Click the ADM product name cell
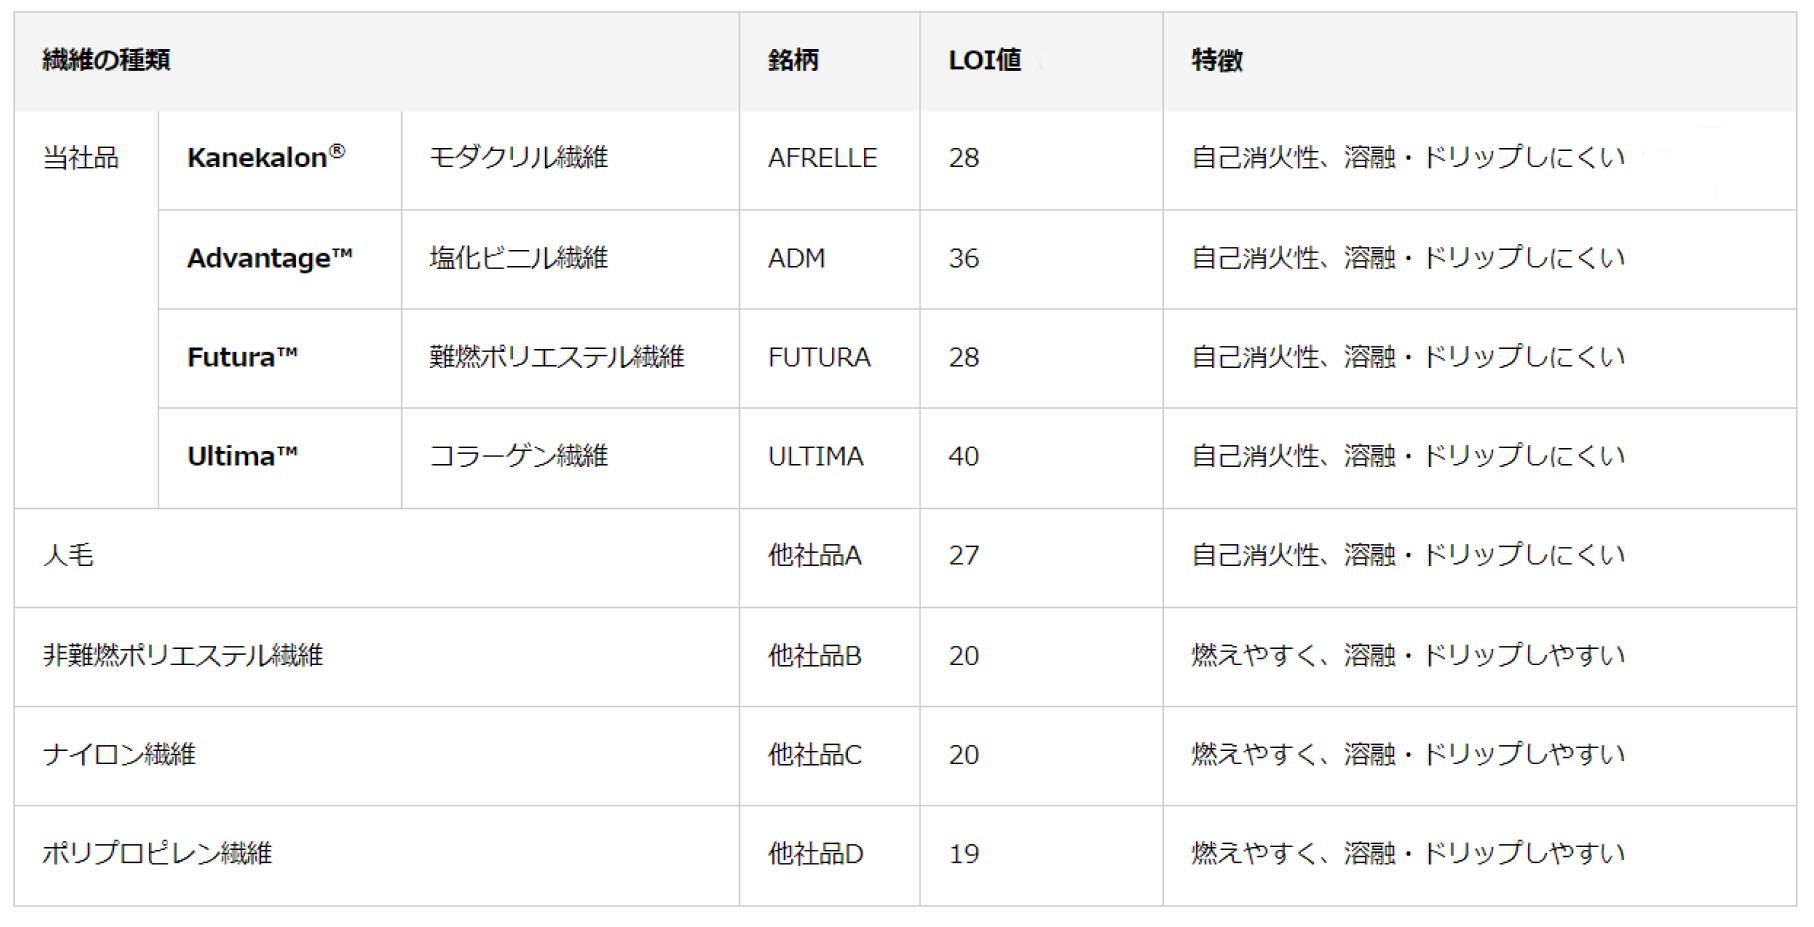Image resolution: width=1814 pixels, height=927 pixels. click(796, 258)
